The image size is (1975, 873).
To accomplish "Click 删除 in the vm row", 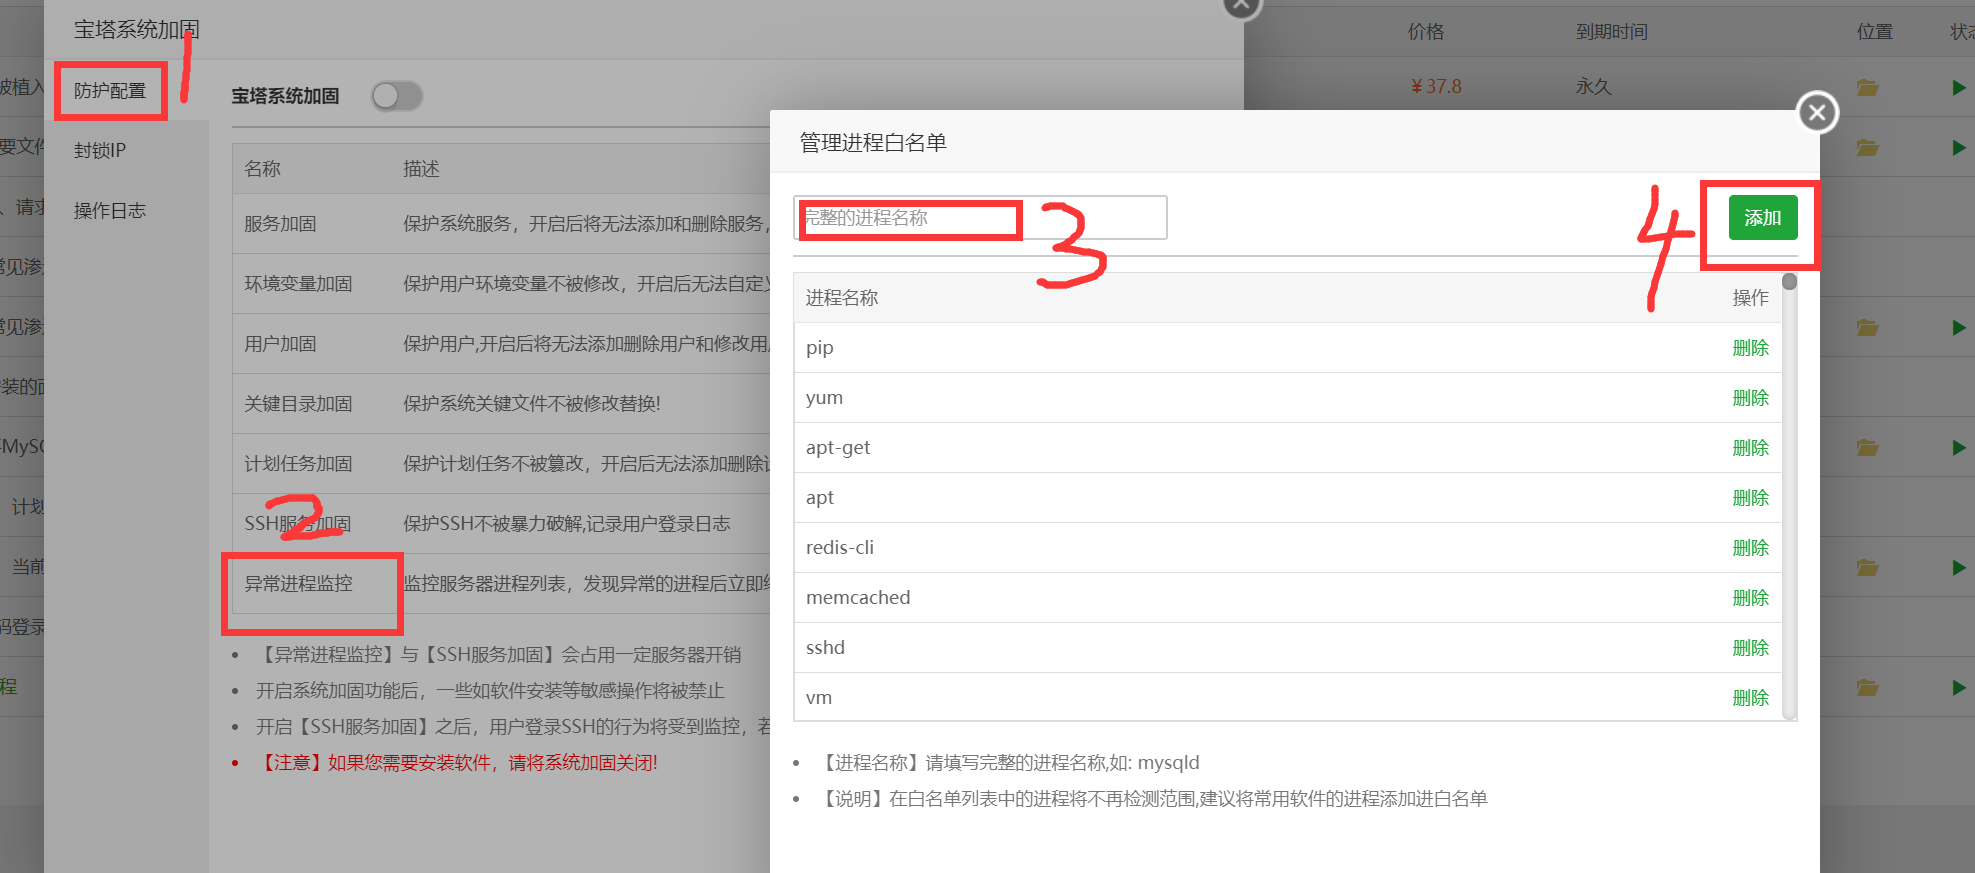I will pos(1751,698).
